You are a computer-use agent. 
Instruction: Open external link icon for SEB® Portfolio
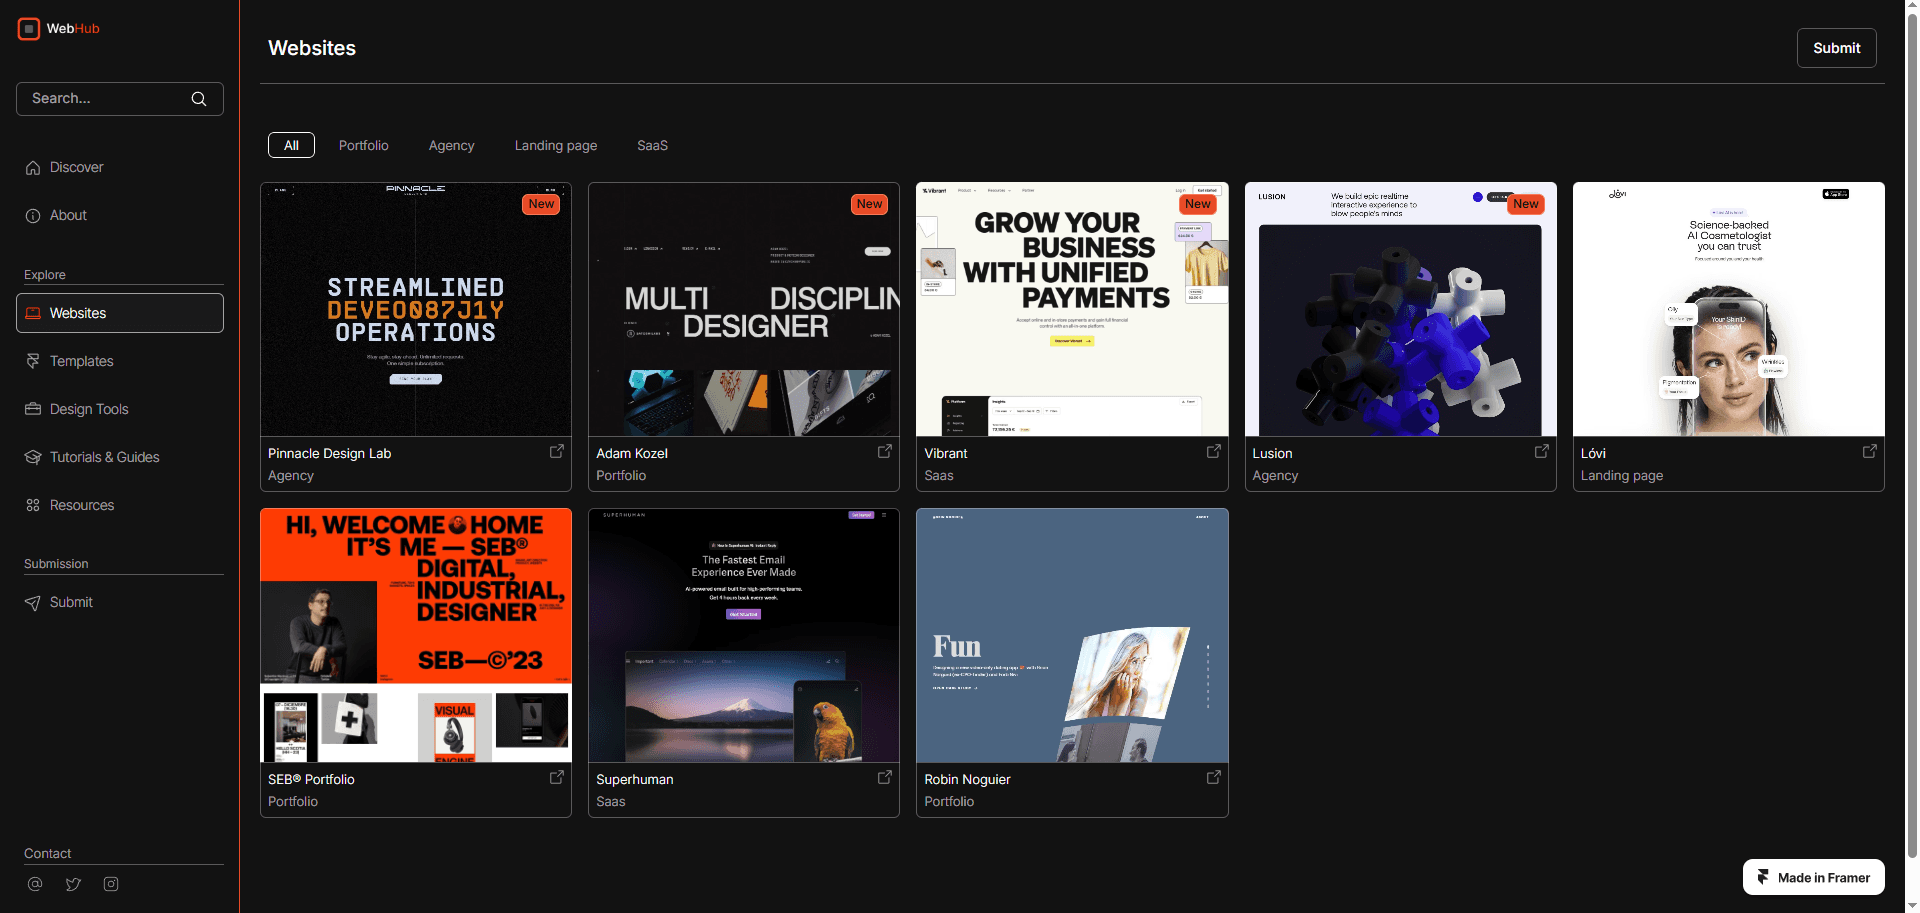coord(557,777)
